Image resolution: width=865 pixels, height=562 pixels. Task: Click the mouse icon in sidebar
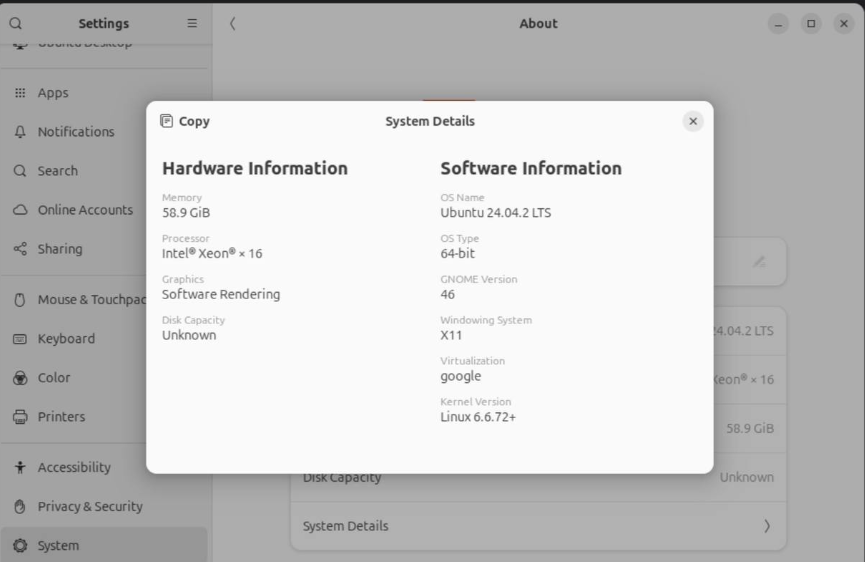[x=20, y=299]
